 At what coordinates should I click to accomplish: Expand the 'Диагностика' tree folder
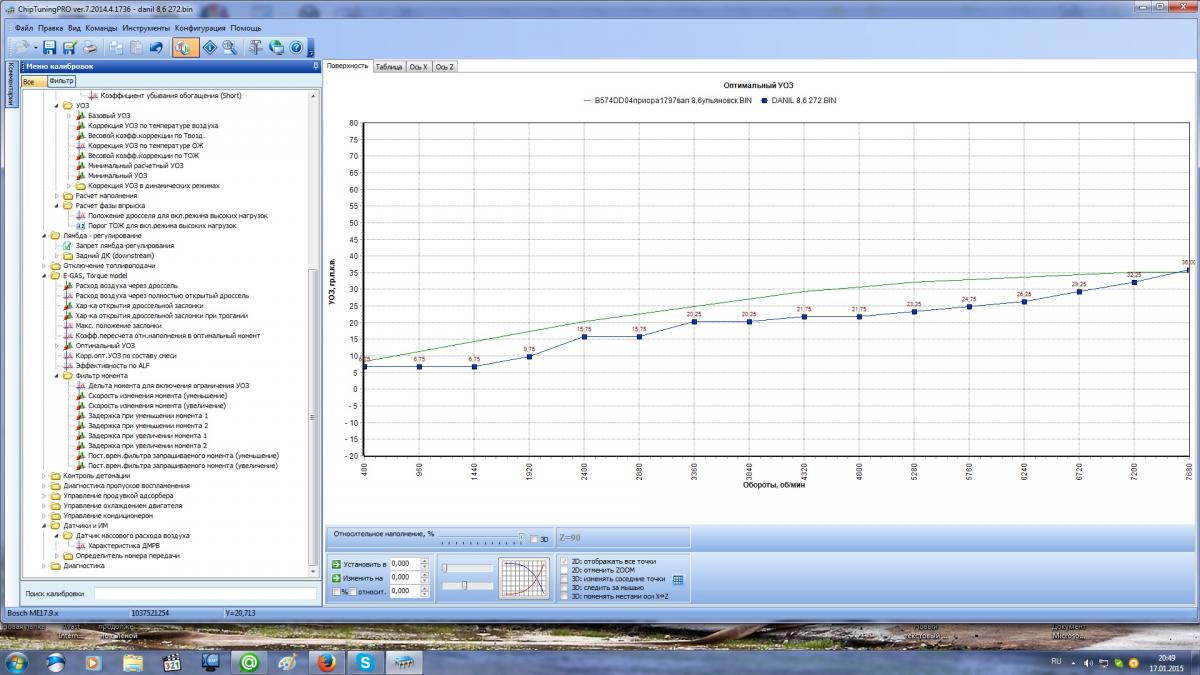pyautogui.click(x=44, y=565)
